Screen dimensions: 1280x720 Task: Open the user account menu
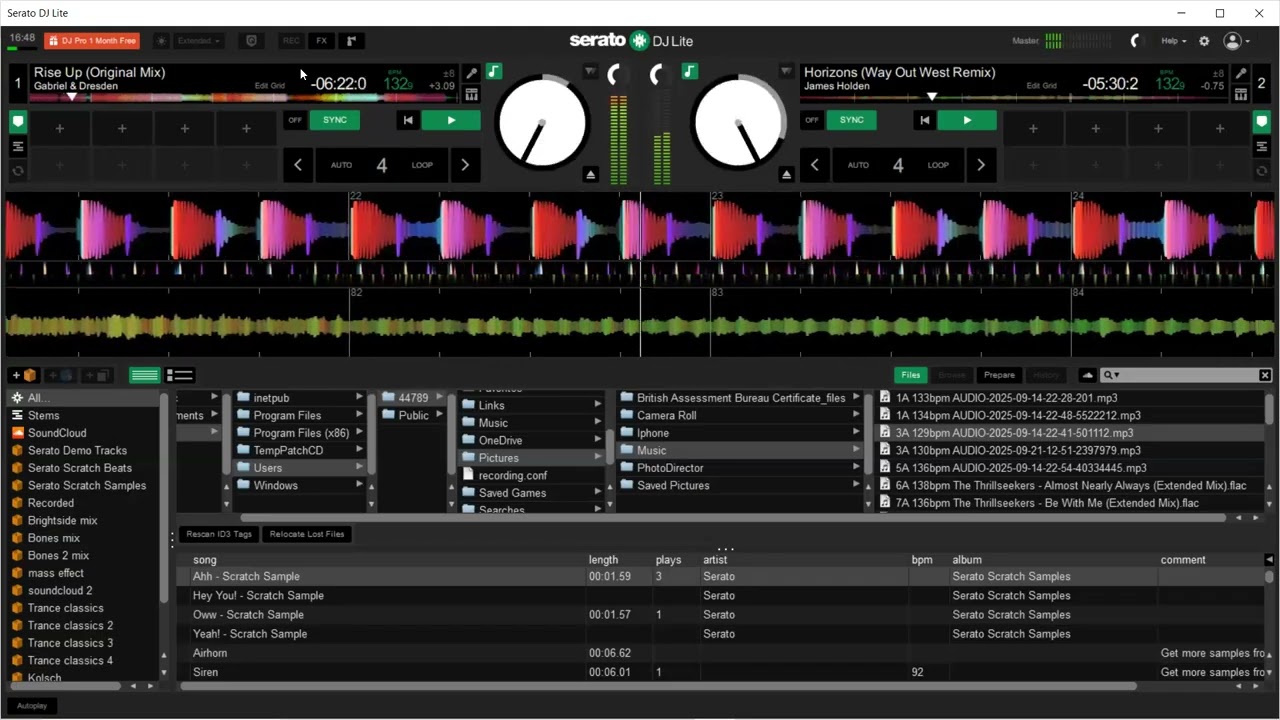(x=1236, y=41)
